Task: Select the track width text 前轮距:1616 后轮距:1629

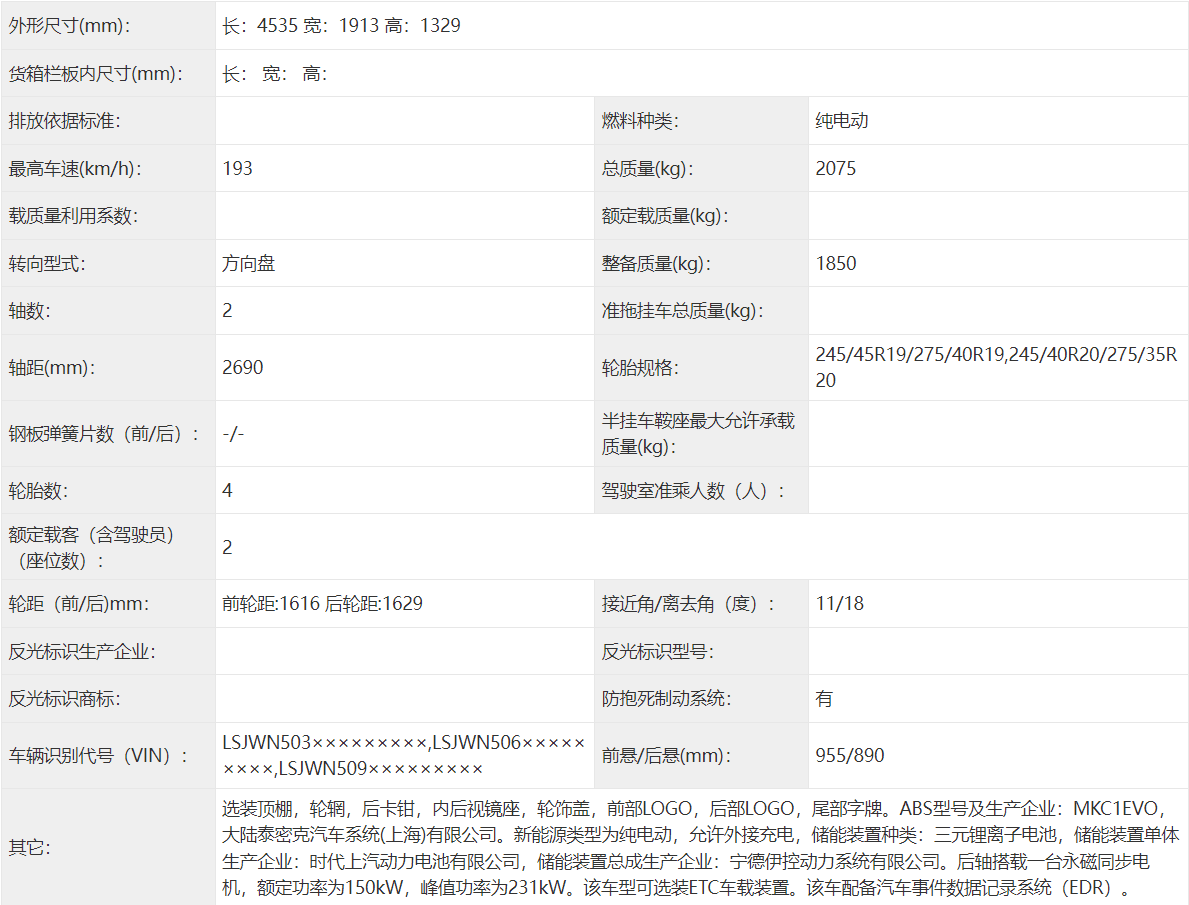Action: (x=322, y=604)
